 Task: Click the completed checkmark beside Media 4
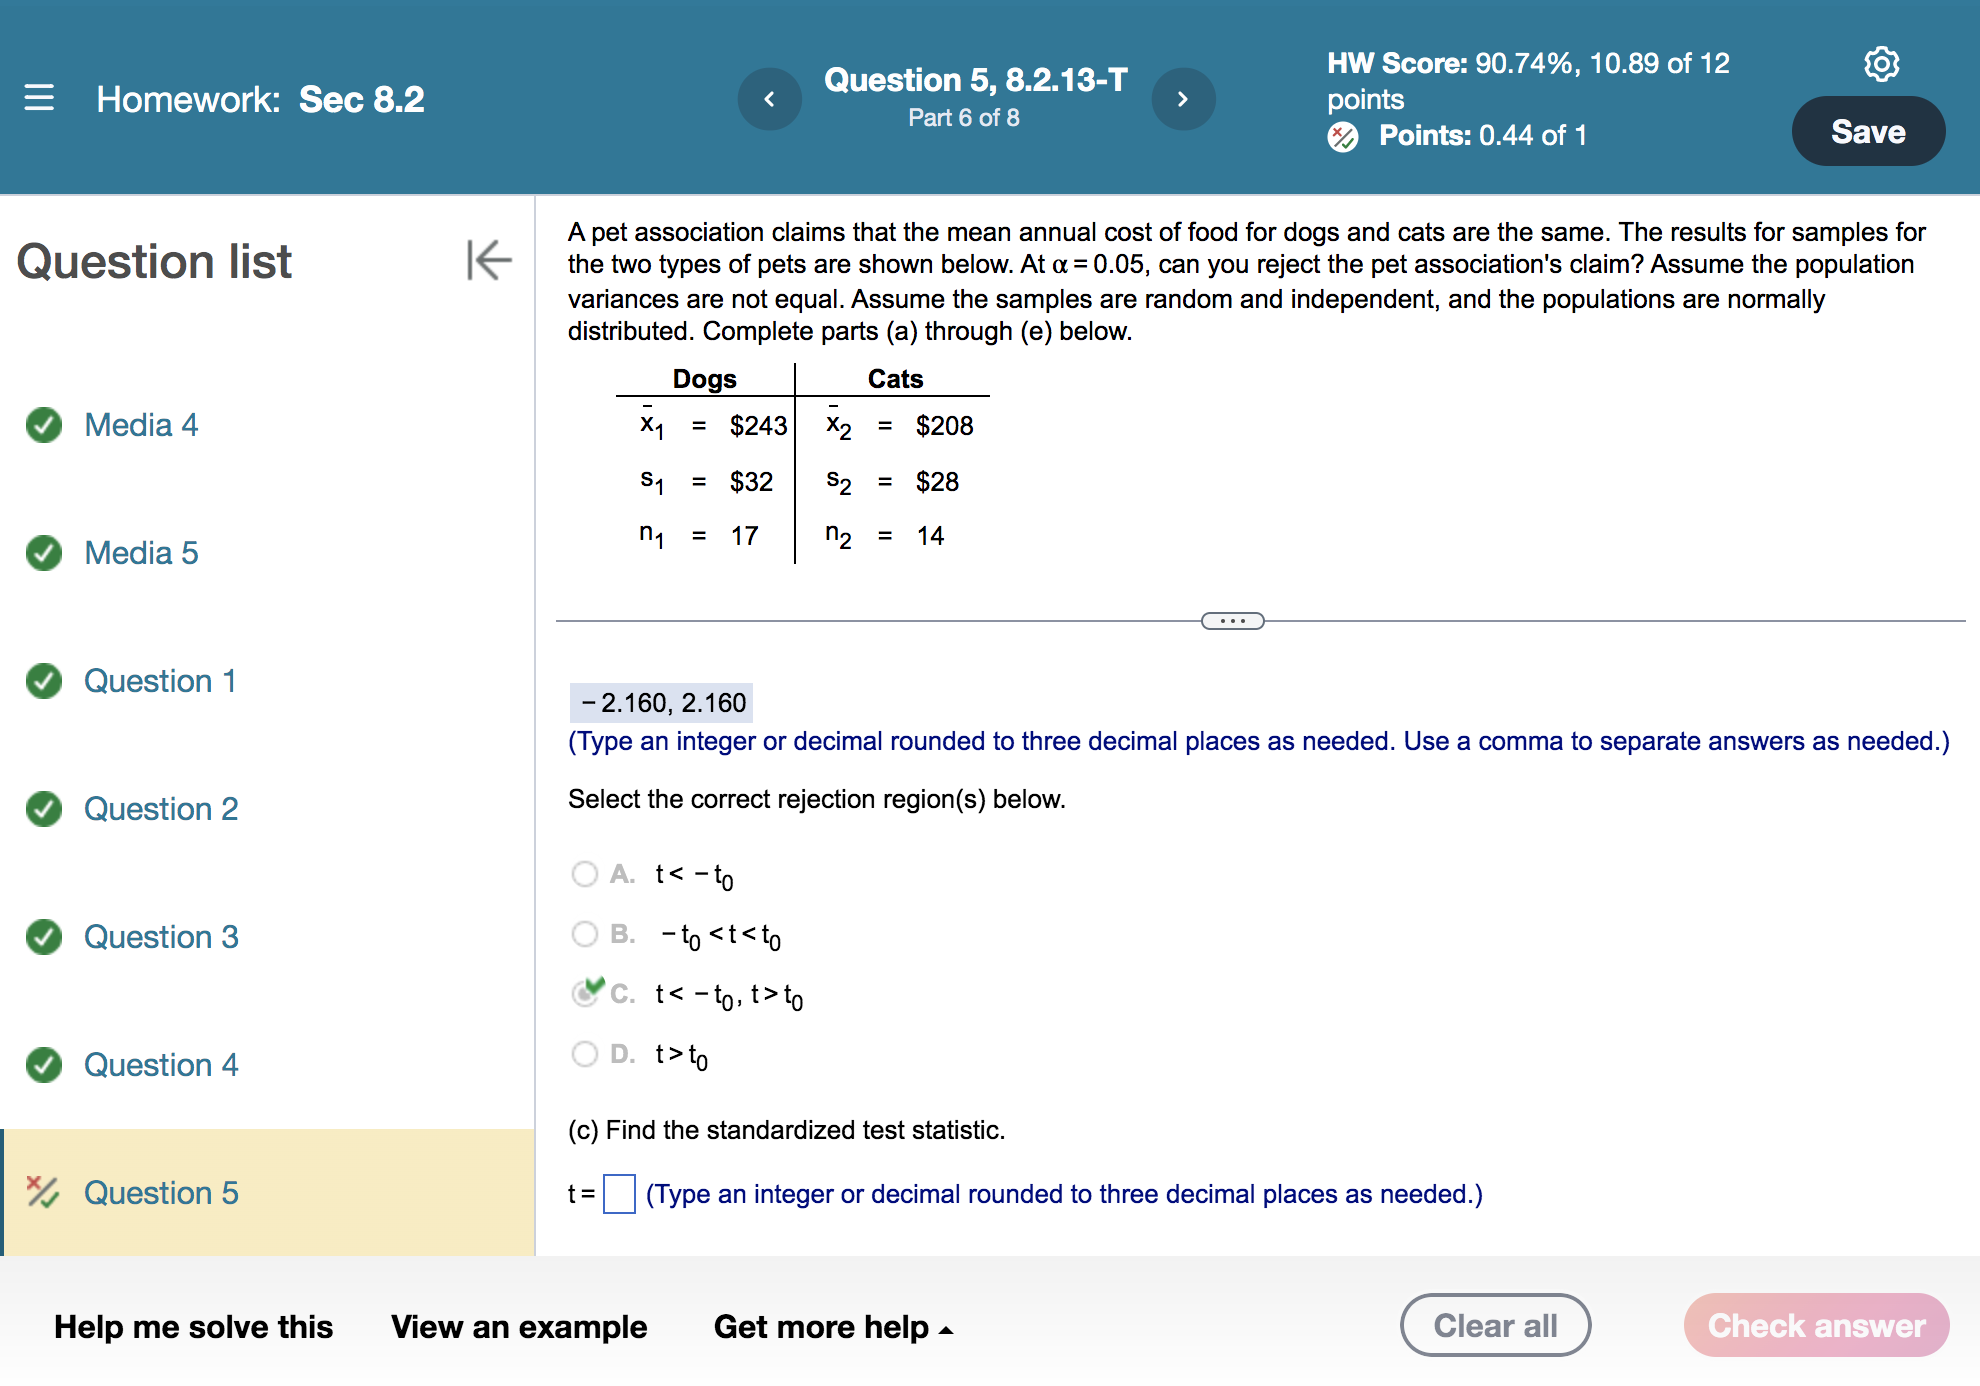[x=43, y=424]
